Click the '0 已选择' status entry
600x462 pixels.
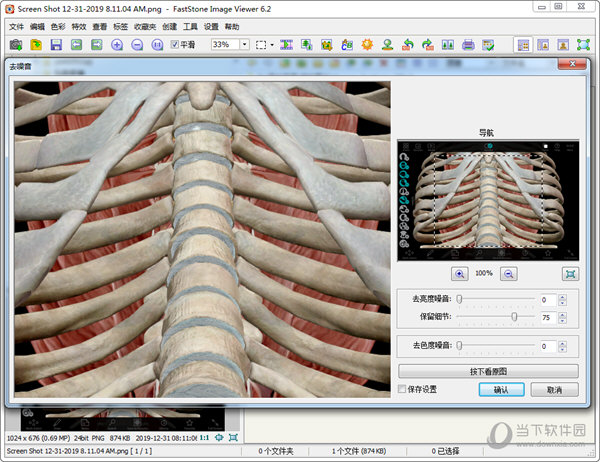(445, 451)
